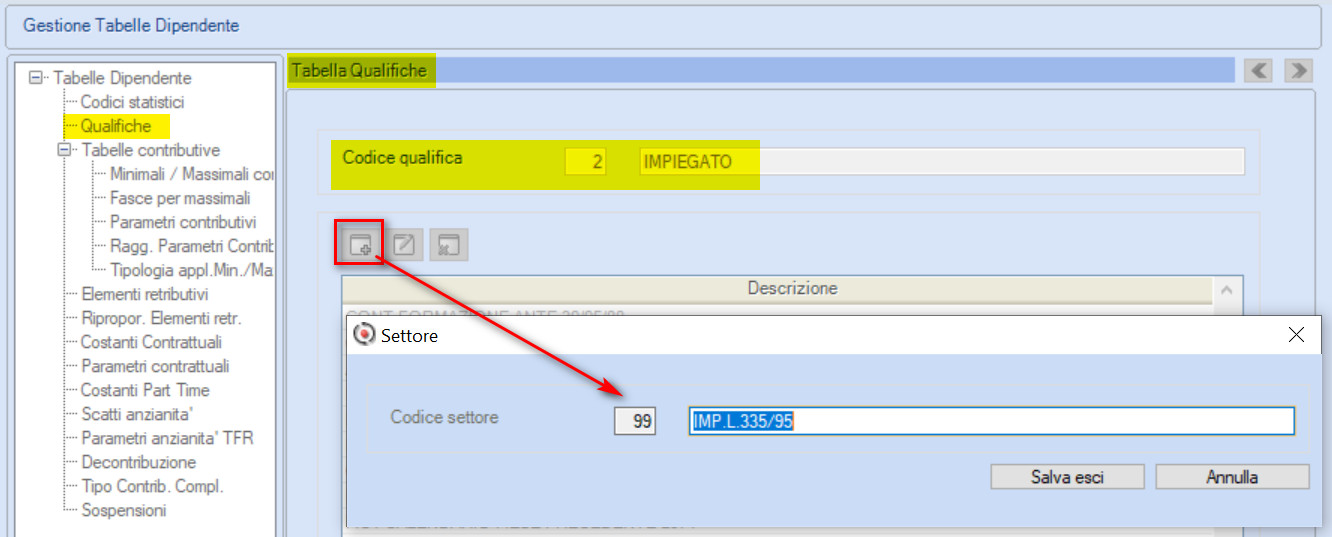Close the Settore dialog
This screenshot has width=1332, height=537.
pyautogui.click(x=1296, y=335)
